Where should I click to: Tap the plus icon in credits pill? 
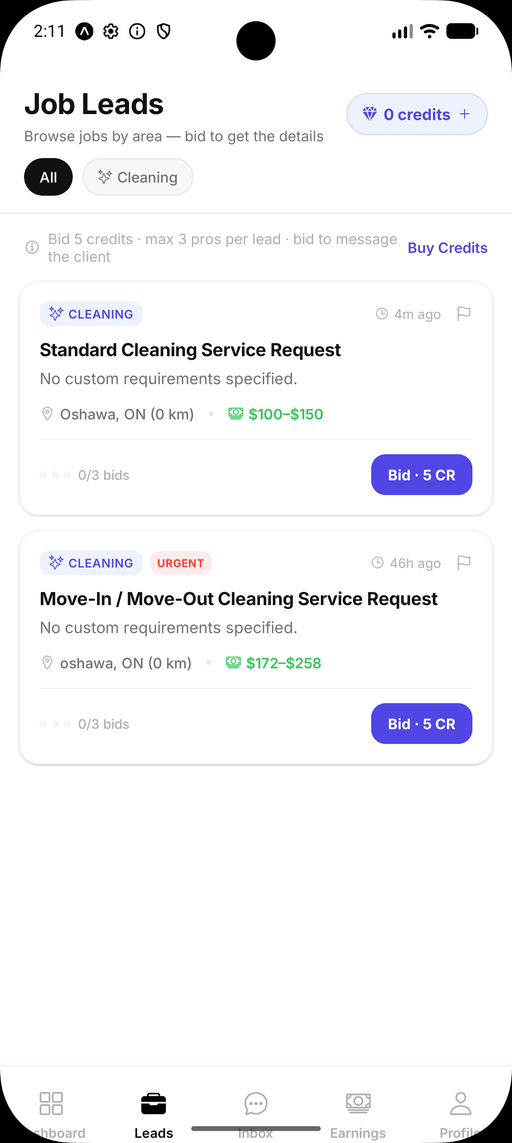coord(465,114)
